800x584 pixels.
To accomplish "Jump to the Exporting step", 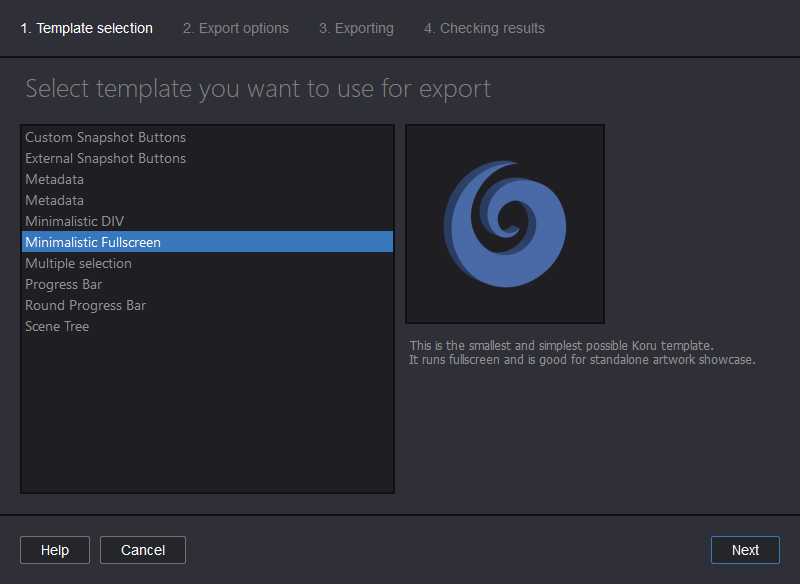I will click(x=356, y=28).
